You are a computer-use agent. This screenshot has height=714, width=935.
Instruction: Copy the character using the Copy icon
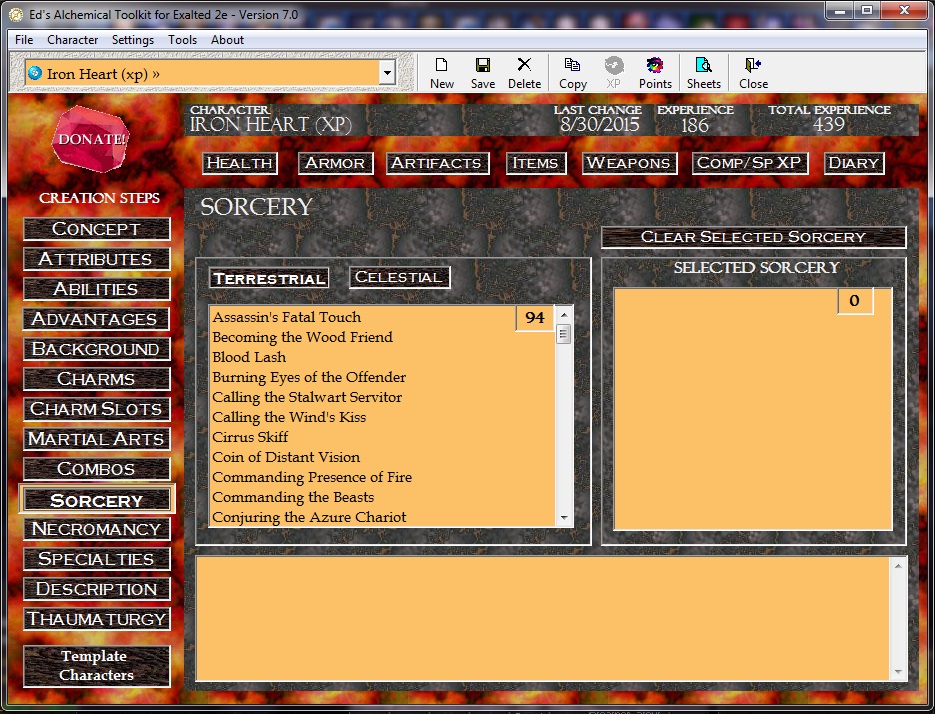[572, 73]
